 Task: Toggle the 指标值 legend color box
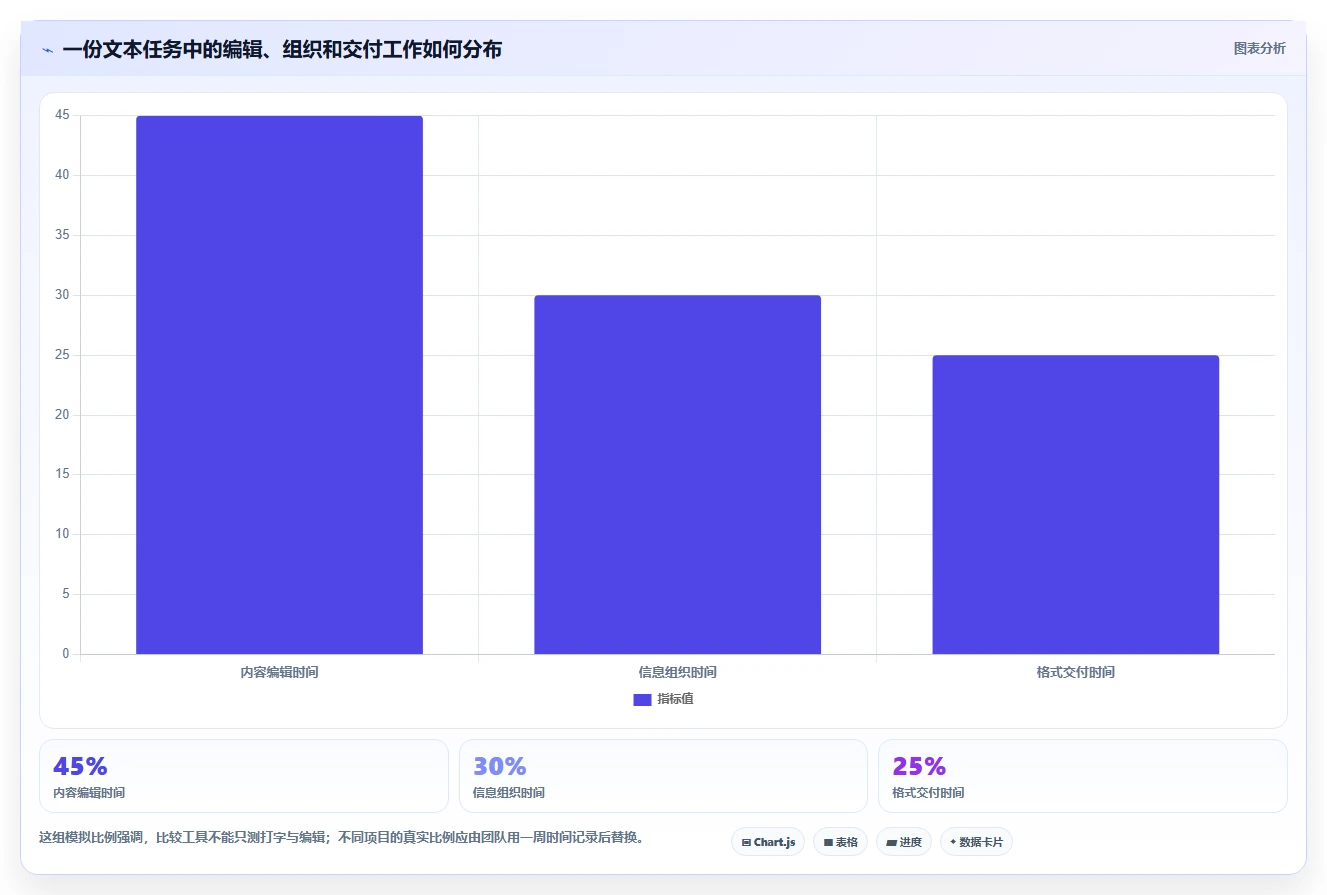tap(642, 700)
